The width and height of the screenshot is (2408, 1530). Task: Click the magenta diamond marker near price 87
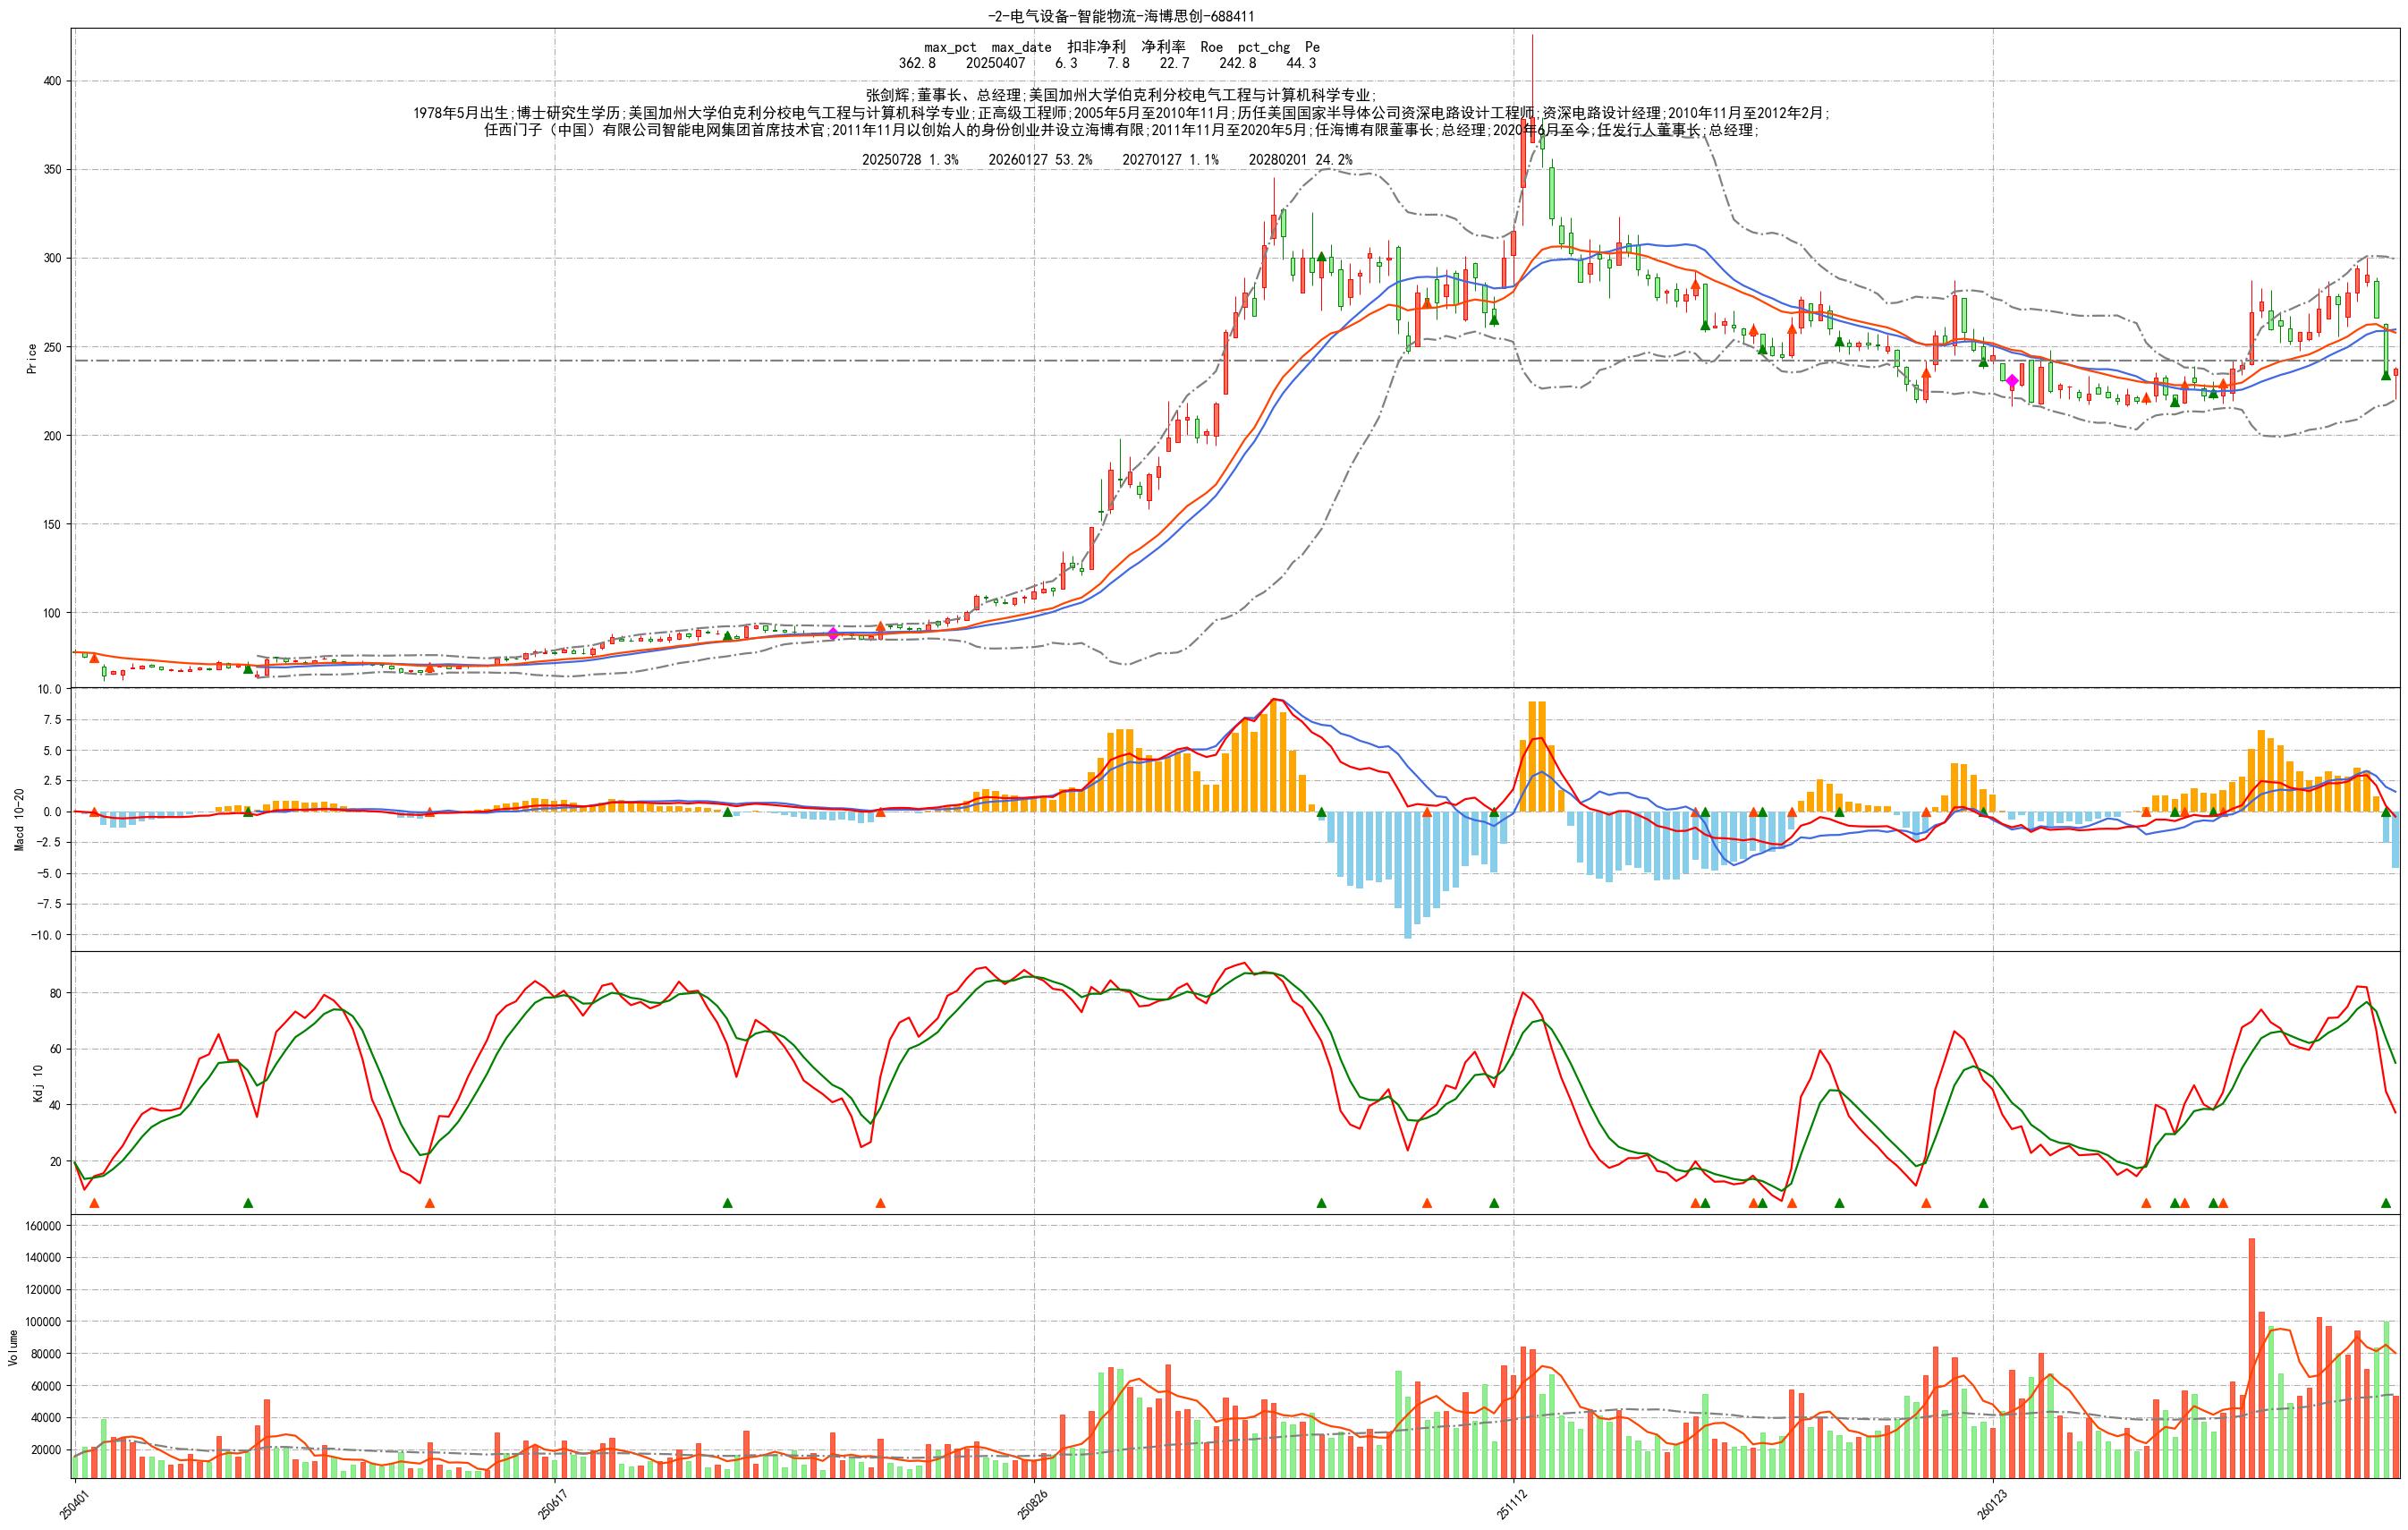click(x=832, y=633)
